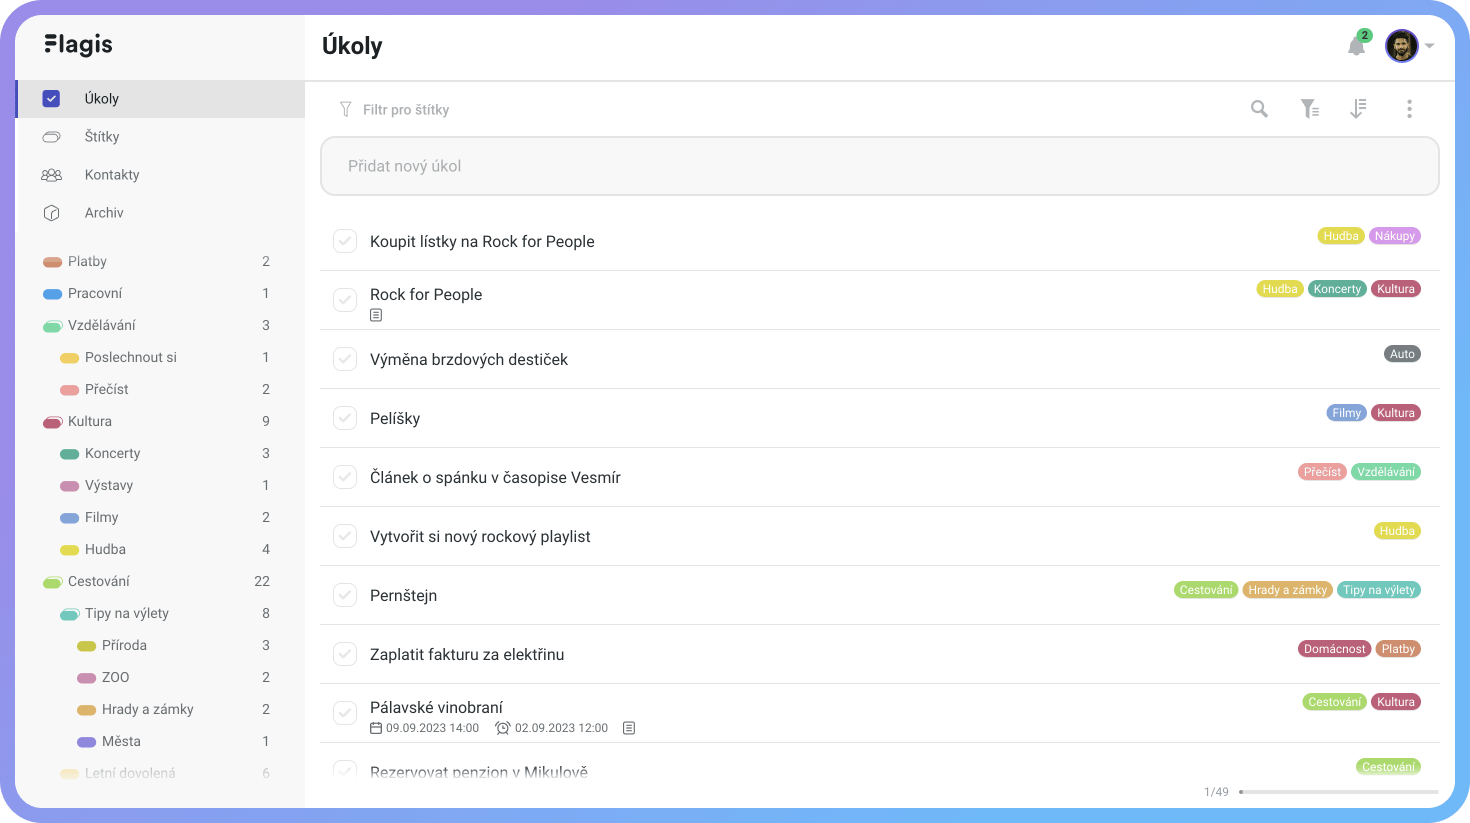Viewport: 1470px width, 823px height.
Task: Open the search magnifier icon
Action: click(x=1259, y=109)
